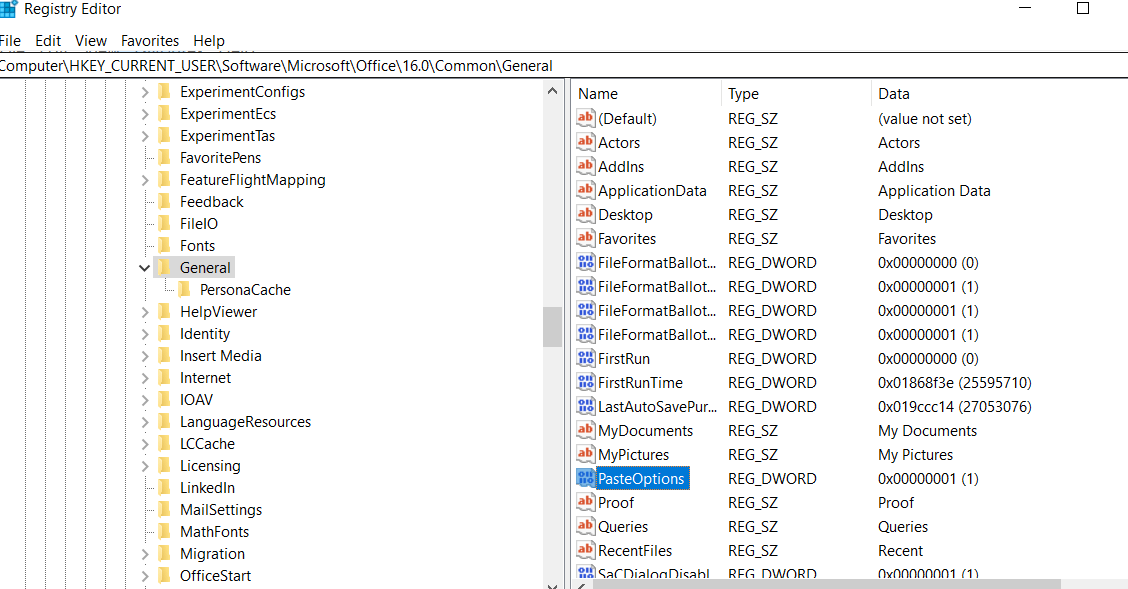Expand the LanguageResources key
The width and height of the screenshot is (1128, 589).
click(145, 421)
